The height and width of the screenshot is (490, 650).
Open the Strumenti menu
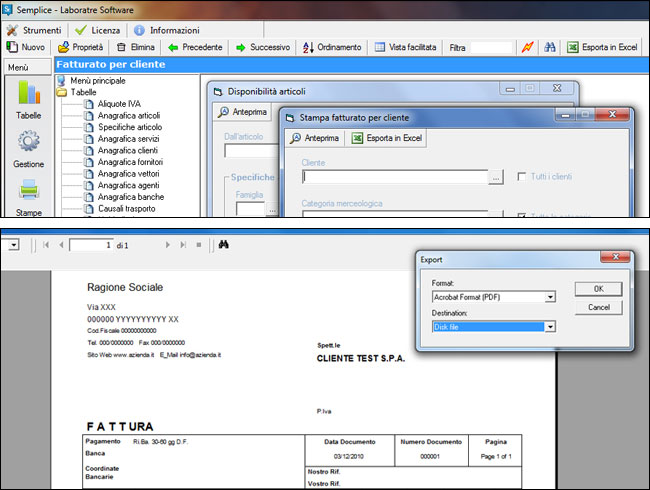pyautogui.click(x=34, y=30)
